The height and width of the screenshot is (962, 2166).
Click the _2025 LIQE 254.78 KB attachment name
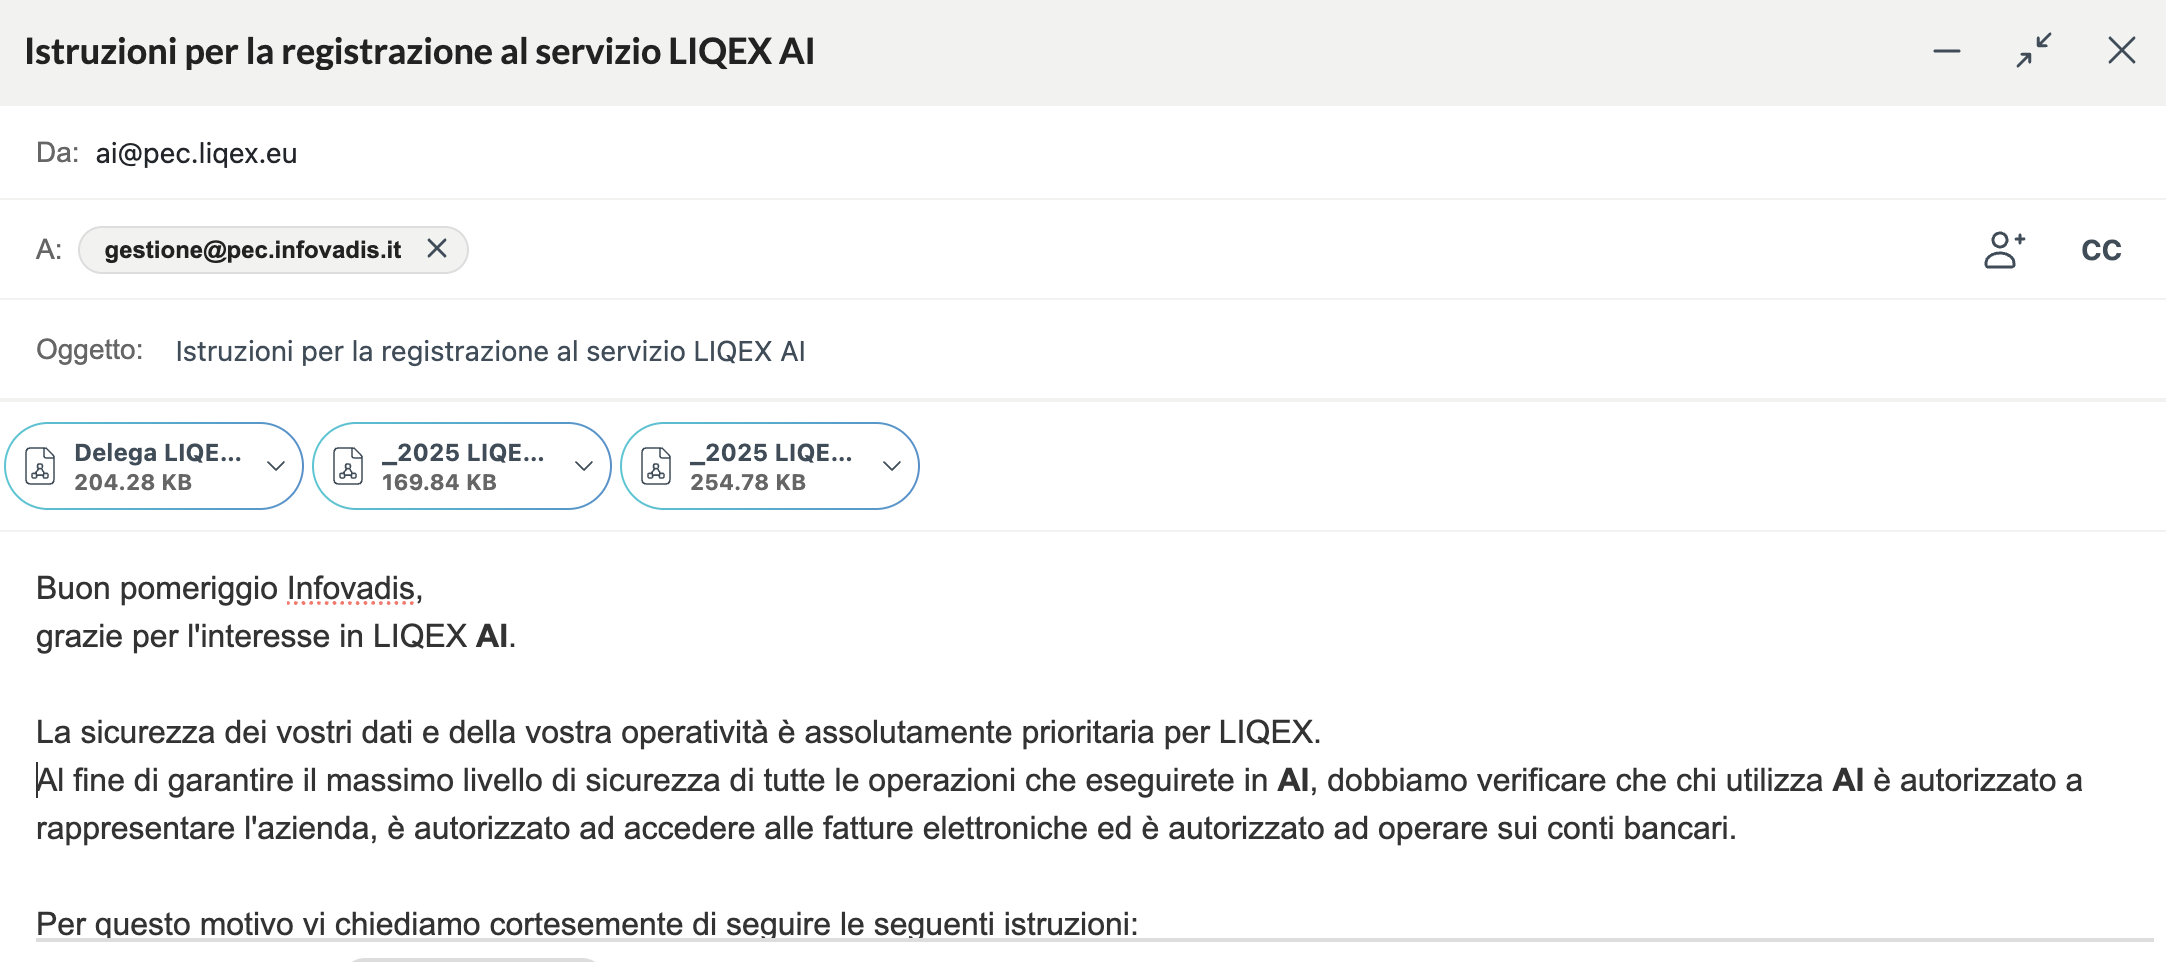771,453
